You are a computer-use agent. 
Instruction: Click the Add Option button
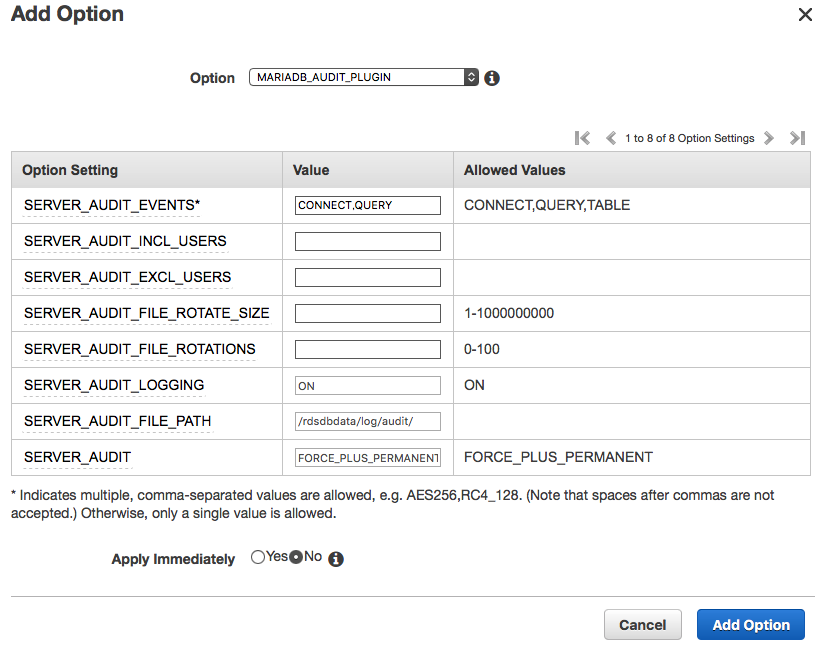pos(751,625)
